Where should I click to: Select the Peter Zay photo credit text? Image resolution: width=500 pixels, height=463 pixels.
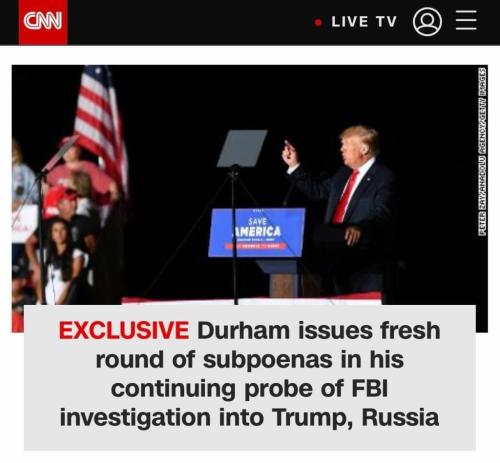[482, 151]
